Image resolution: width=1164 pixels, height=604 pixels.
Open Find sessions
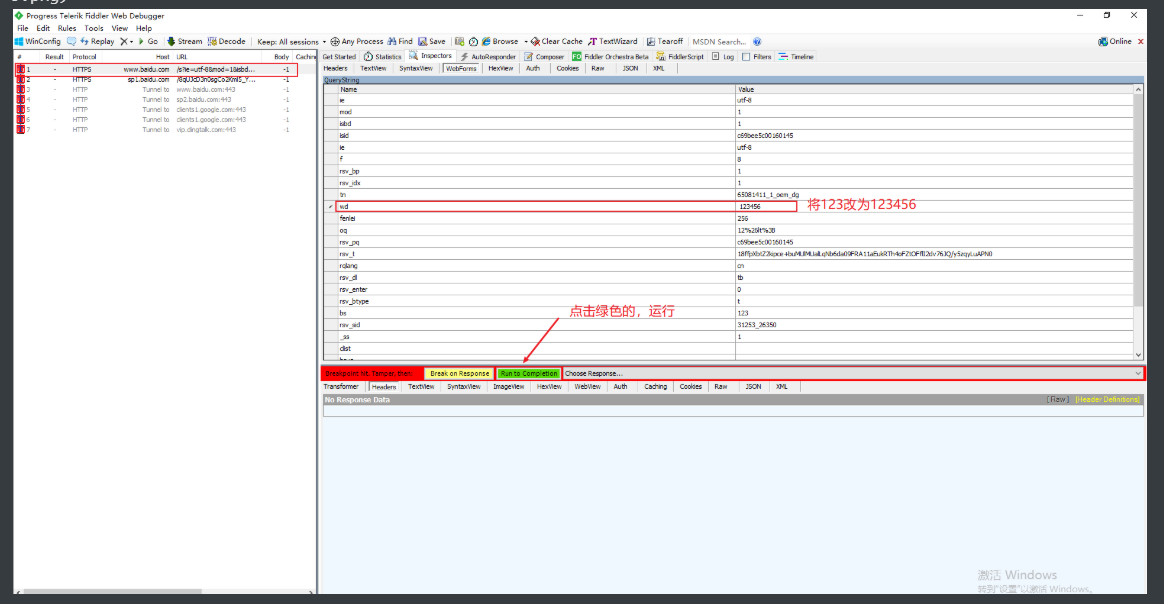[x=400, y=42]
